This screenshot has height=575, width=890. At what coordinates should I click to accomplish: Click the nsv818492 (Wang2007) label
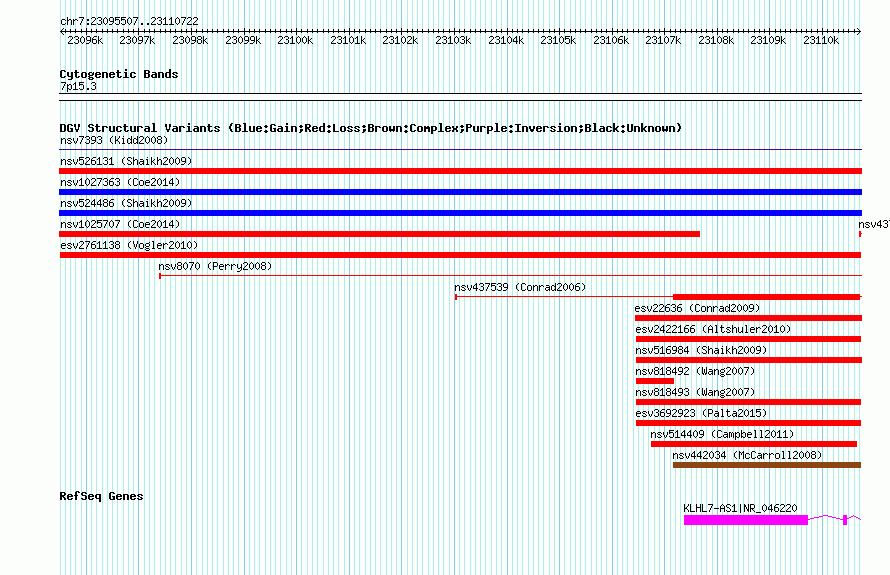click(695, 371)
